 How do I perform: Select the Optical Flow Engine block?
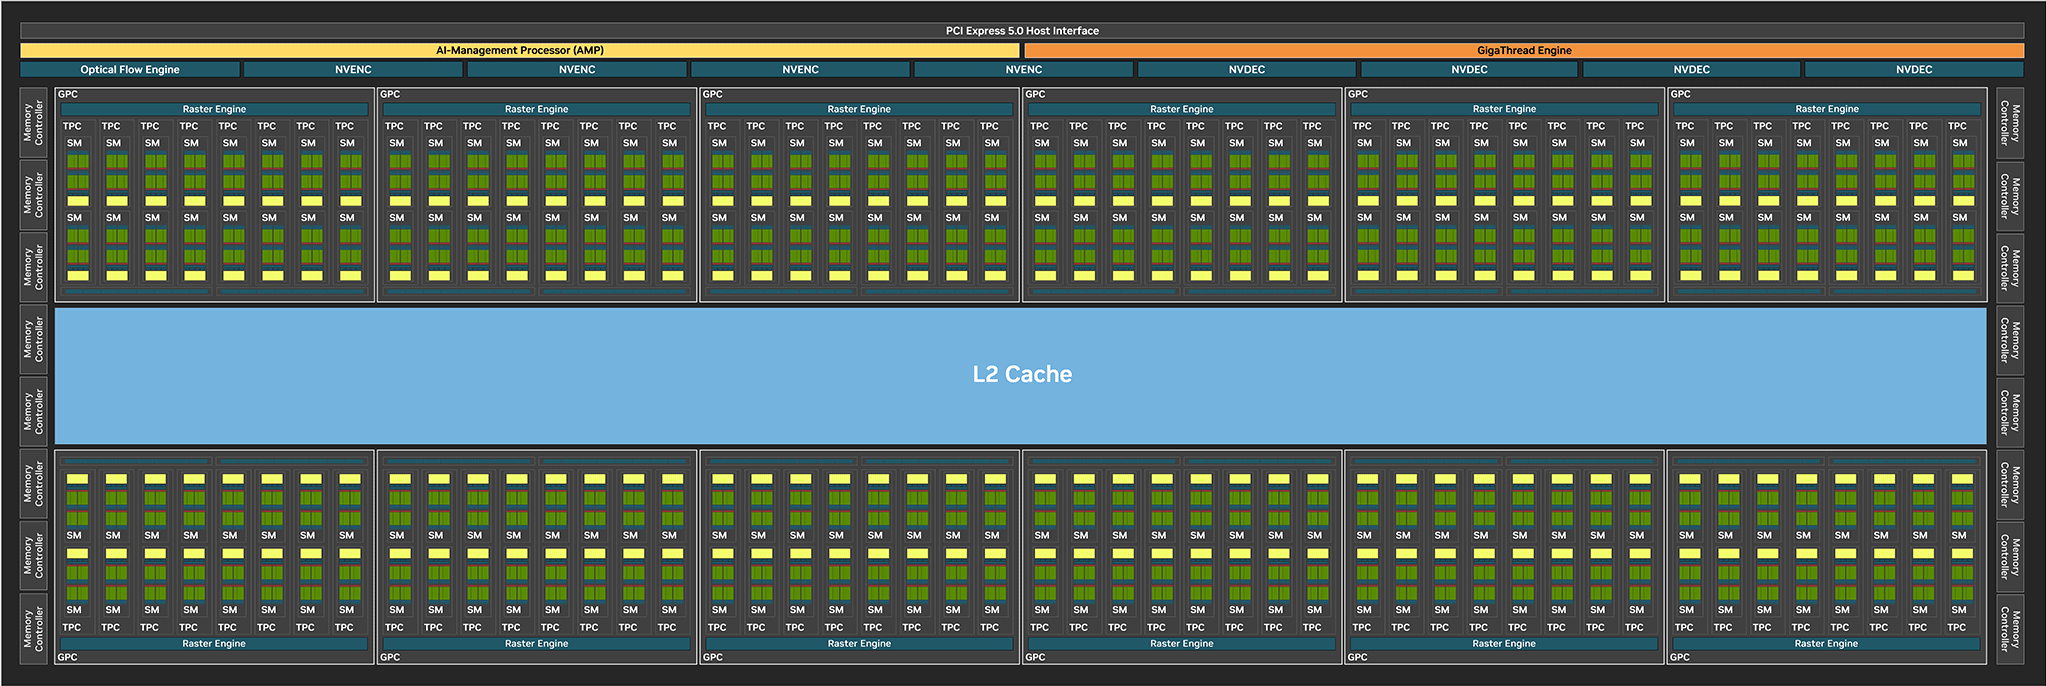tap(130, 70)
